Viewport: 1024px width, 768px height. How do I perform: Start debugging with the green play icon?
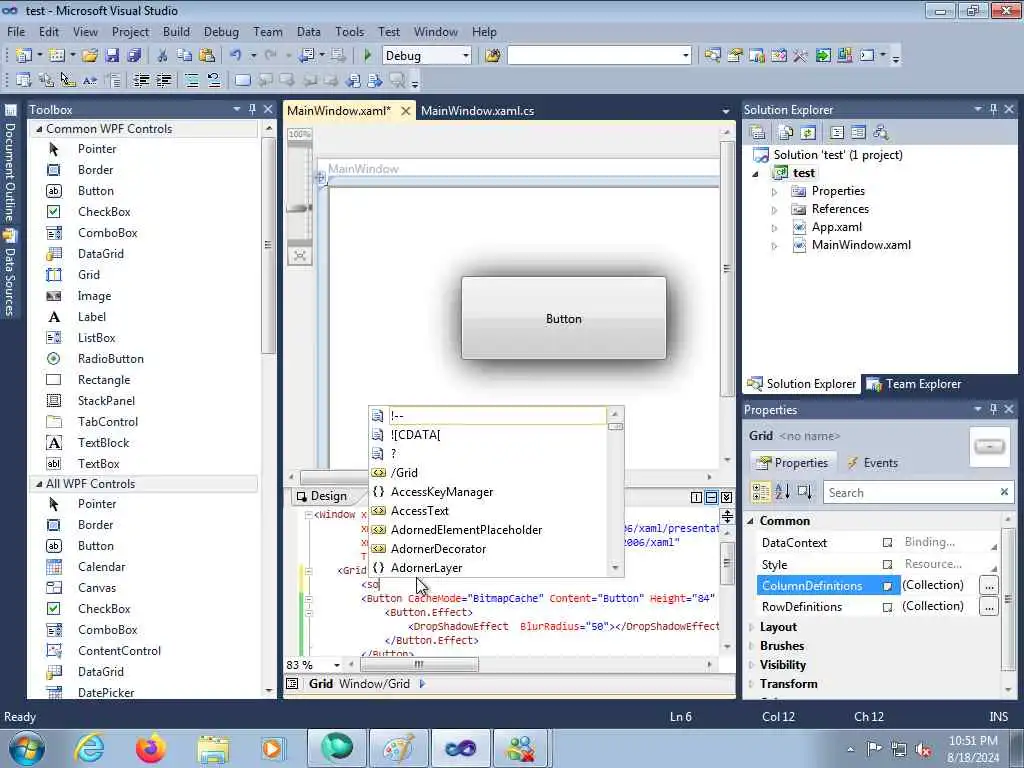pos(367,56)
